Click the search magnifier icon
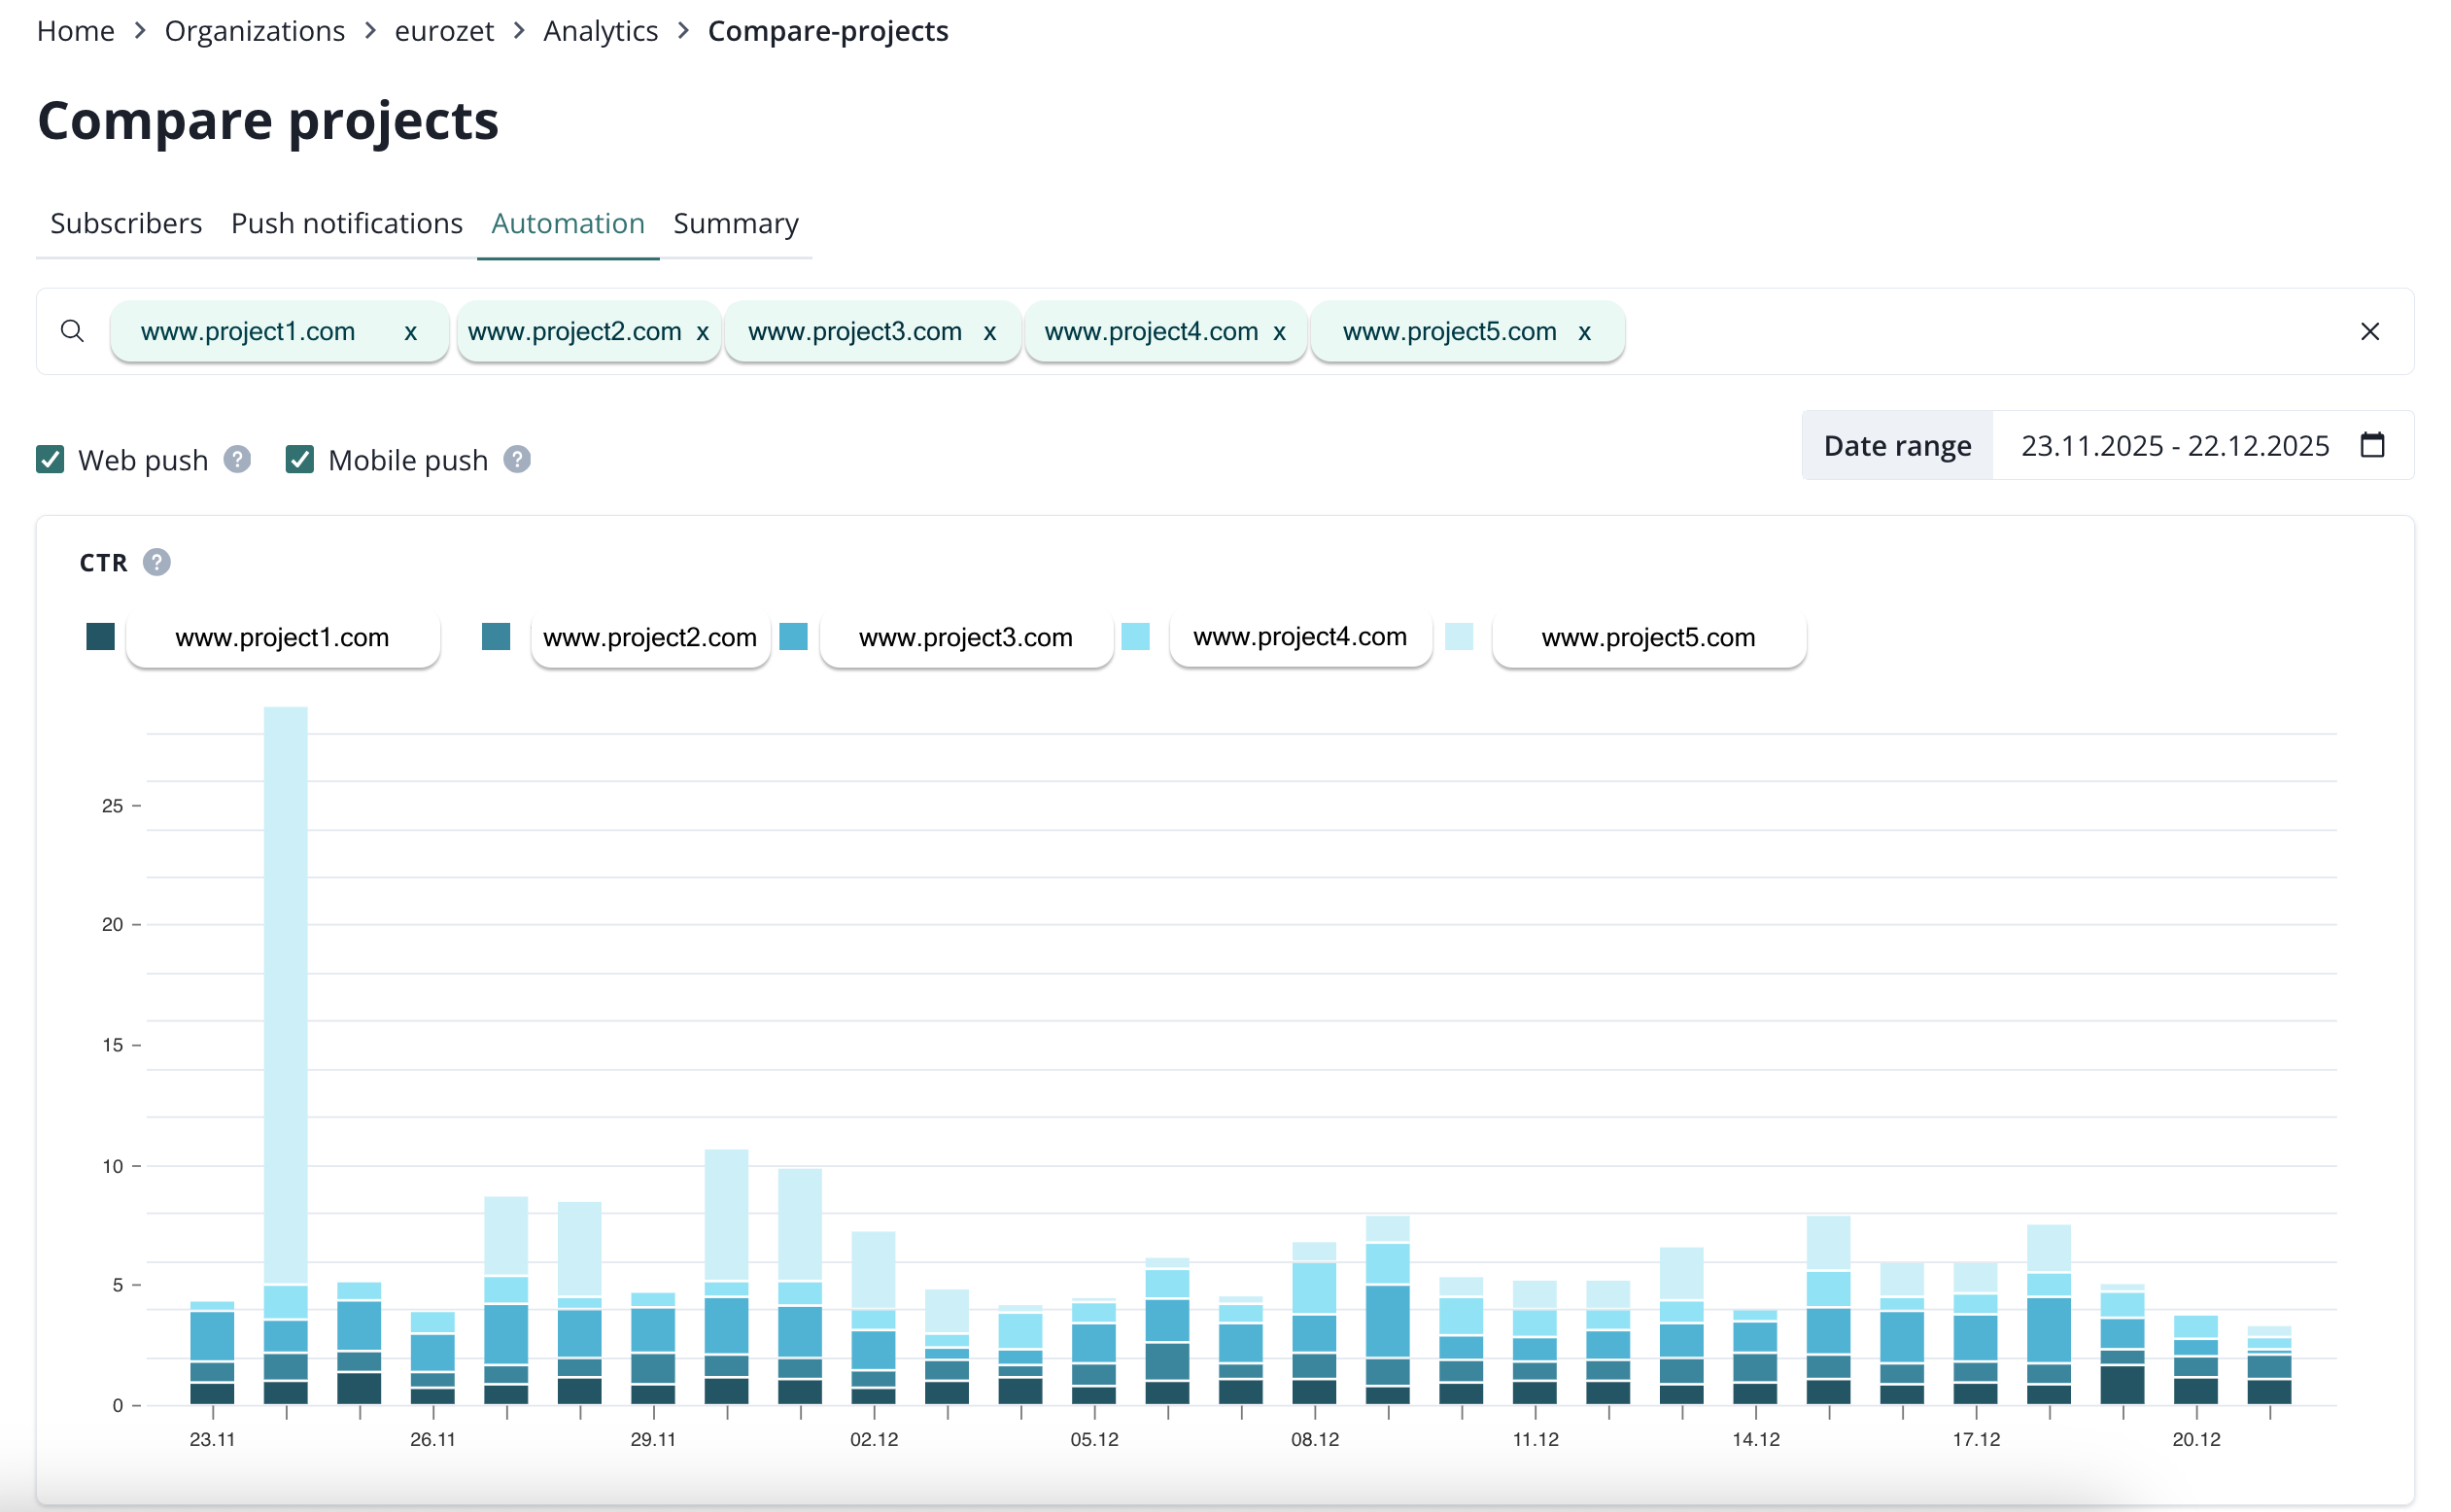The width and height of the screenshot is (2451, 1512). coord(72,331)
